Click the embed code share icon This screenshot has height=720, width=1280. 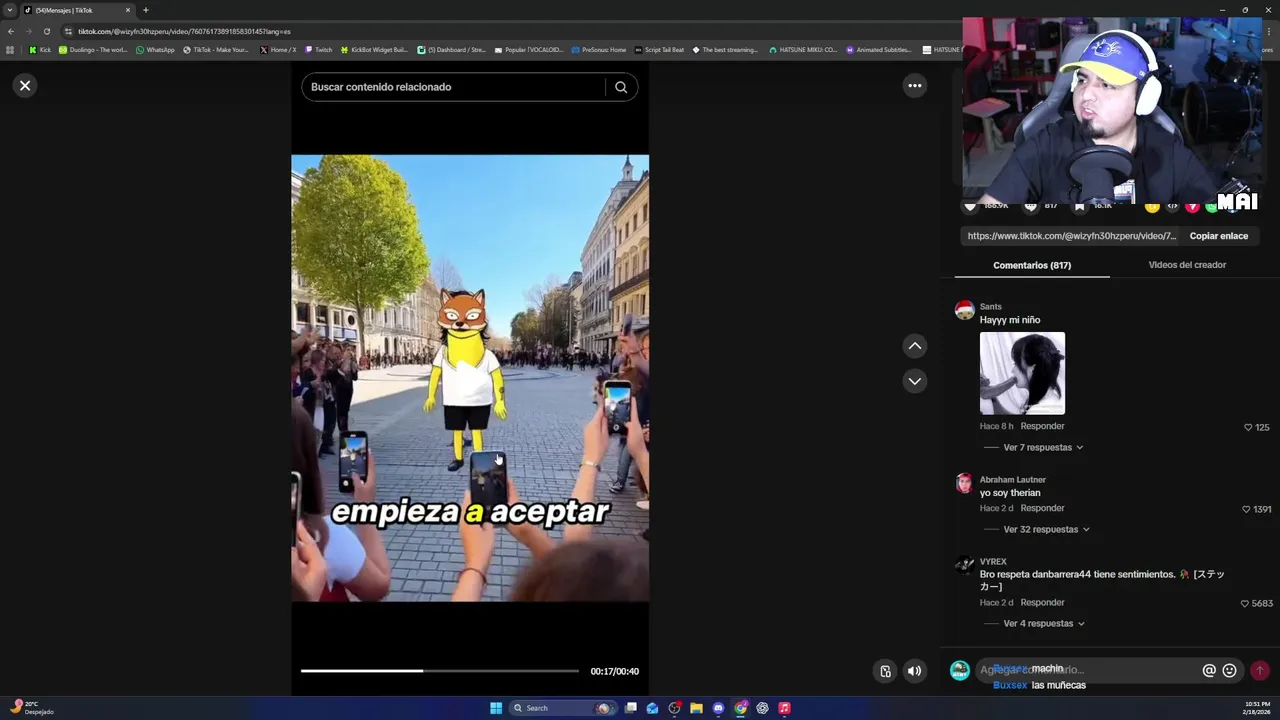(1172, 206)
